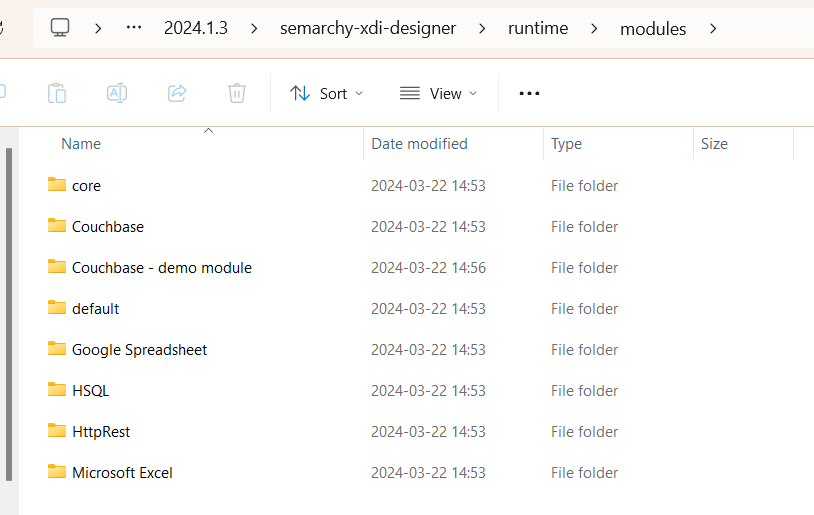Select the Couchbase - demo module name
The height and width of the screenshot is (515, 814).
pos(162,268)
